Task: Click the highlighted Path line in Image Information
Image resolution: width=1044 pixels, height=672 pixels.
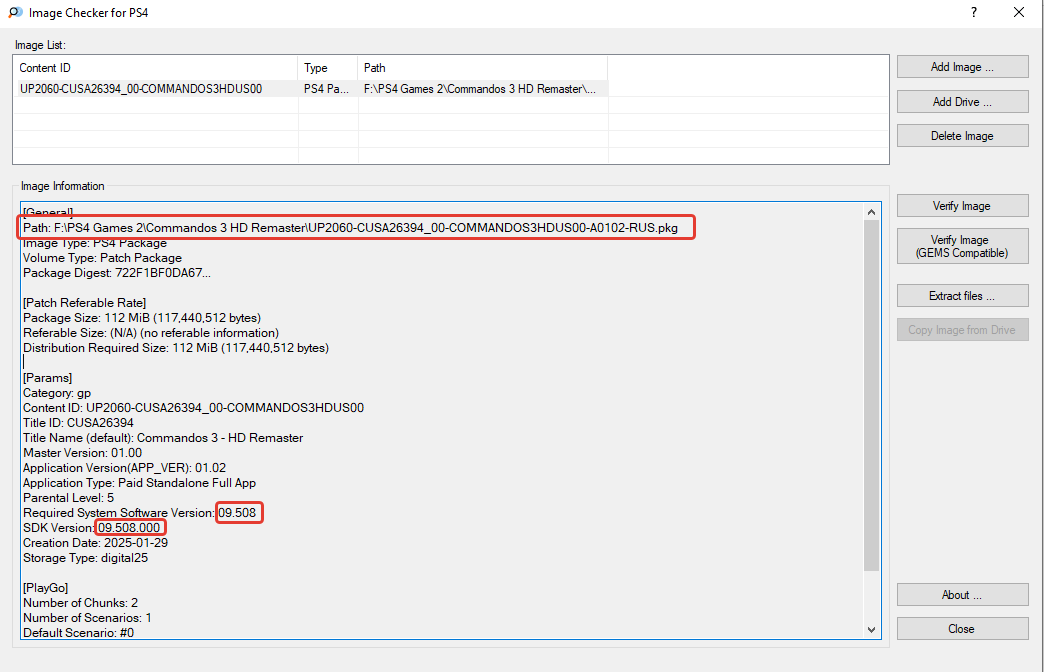Action: [x=357, y=228]
